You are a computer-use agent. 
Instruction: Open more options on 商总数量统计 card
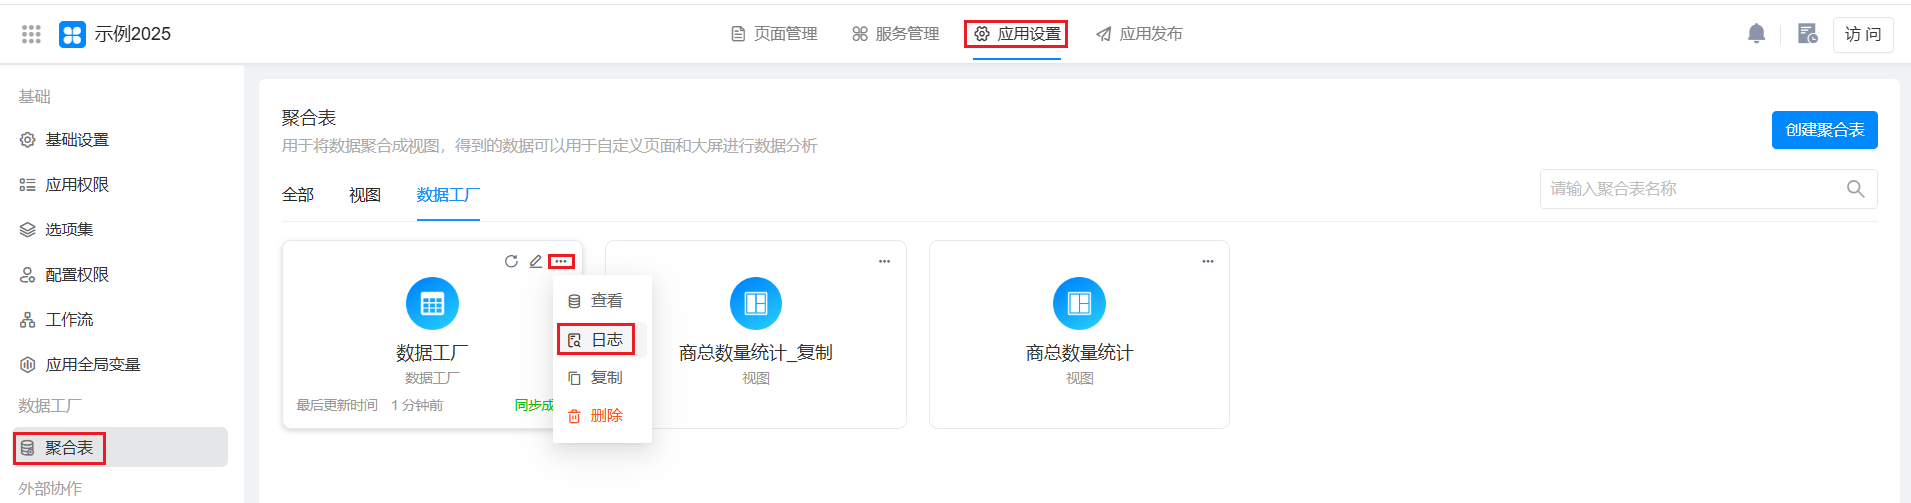pyautogui.click(x=1208, y=261)
